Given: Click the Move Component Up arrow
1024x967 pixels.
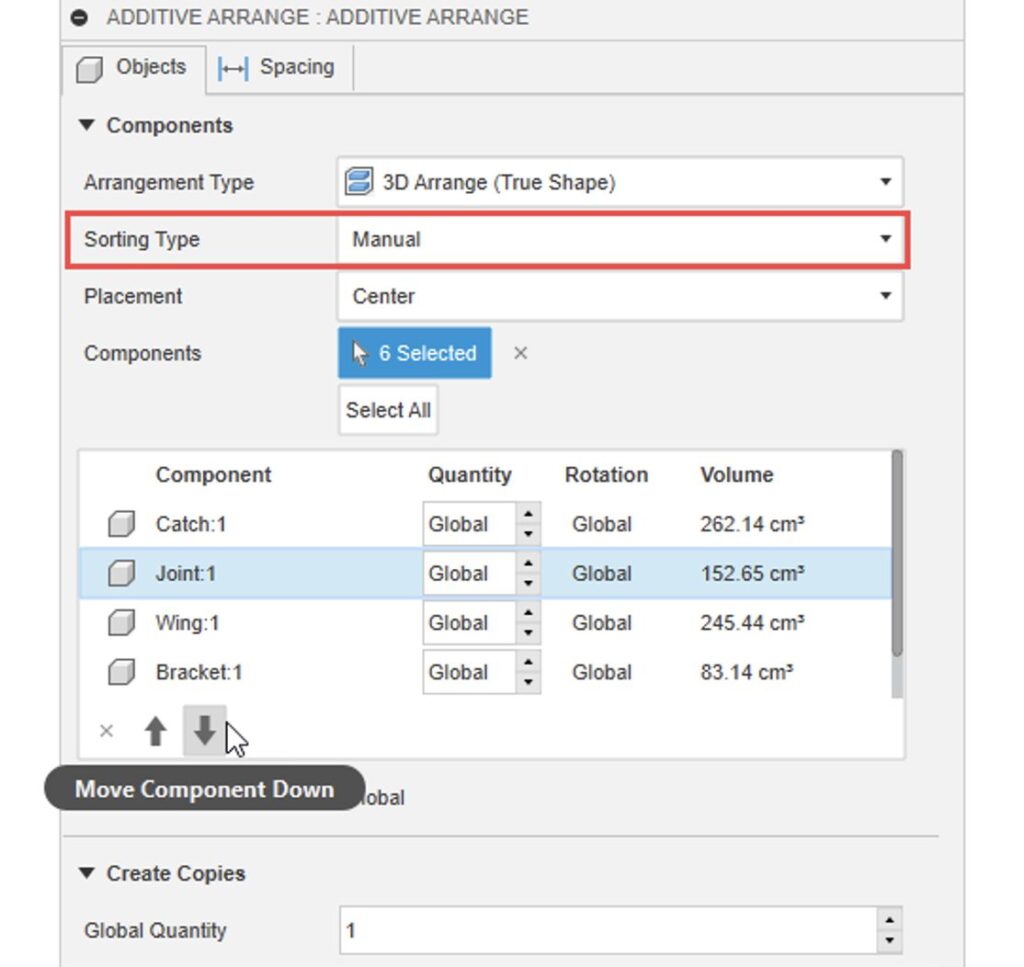Looking at the screenshot, I should (x=155, y=732).
